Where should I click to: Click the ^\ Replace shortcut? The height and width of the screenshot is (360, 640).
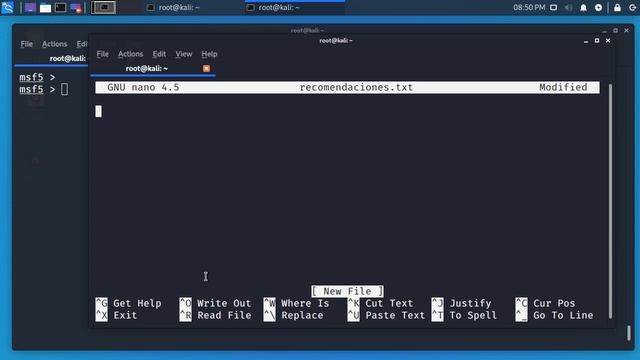coord(293,315)
